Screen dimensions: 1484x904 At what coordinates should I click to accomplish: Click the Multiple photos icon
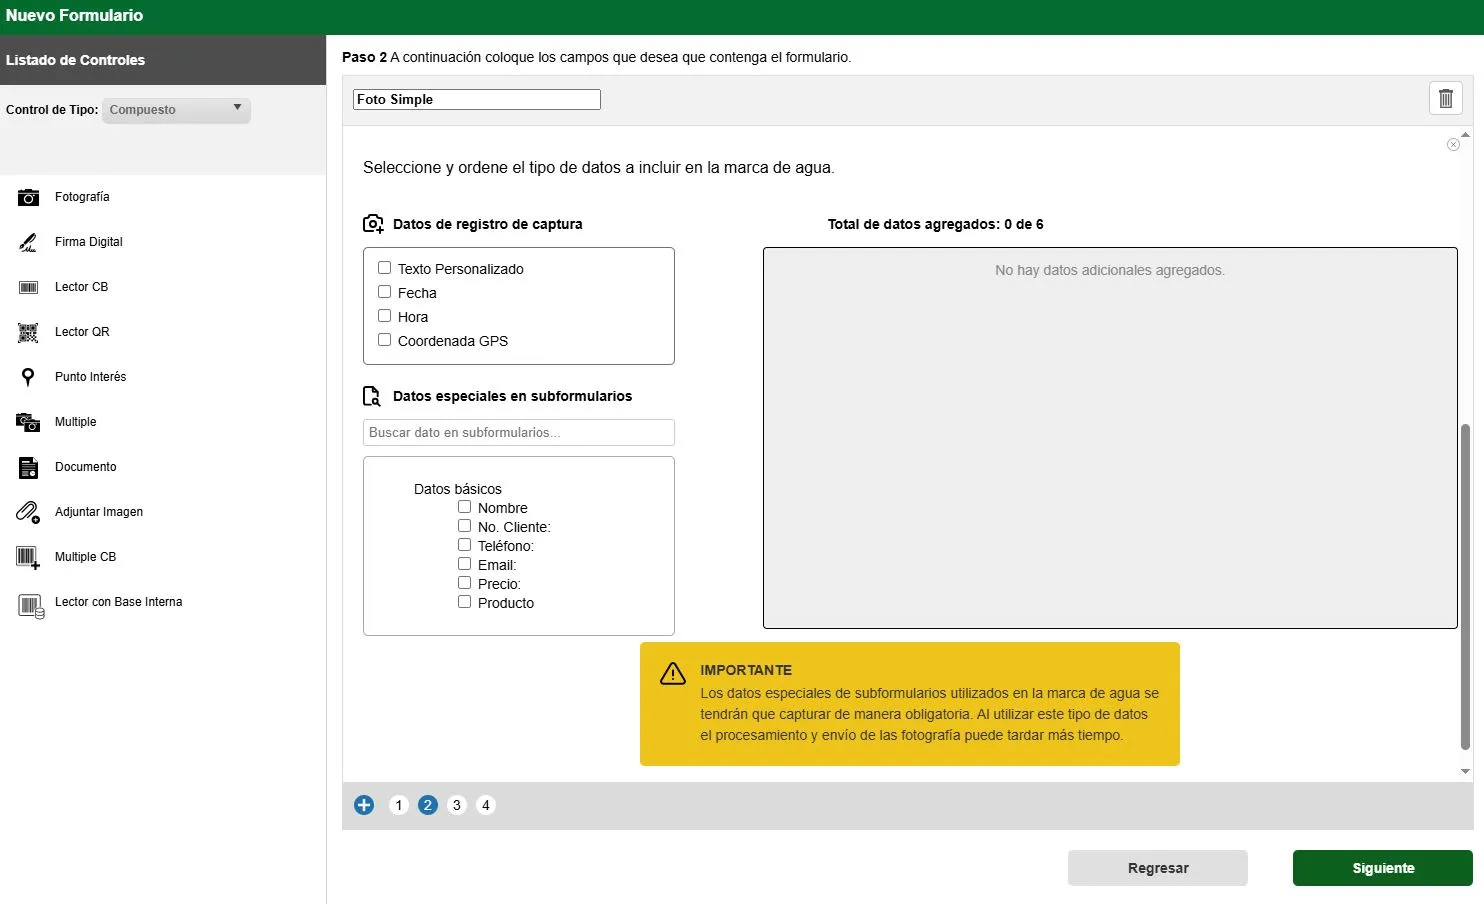[28, 422]
